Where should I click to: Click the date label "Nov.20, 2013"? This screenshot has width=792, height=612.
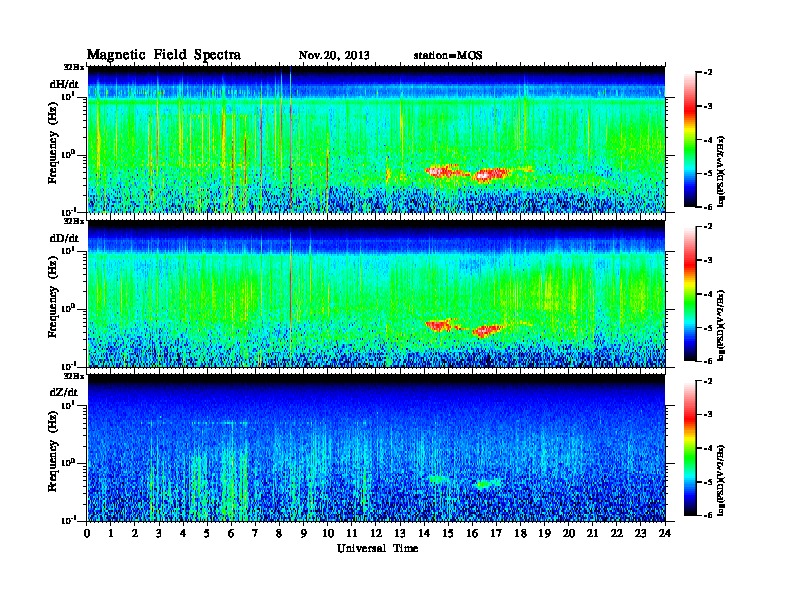(x=334, y=56)
